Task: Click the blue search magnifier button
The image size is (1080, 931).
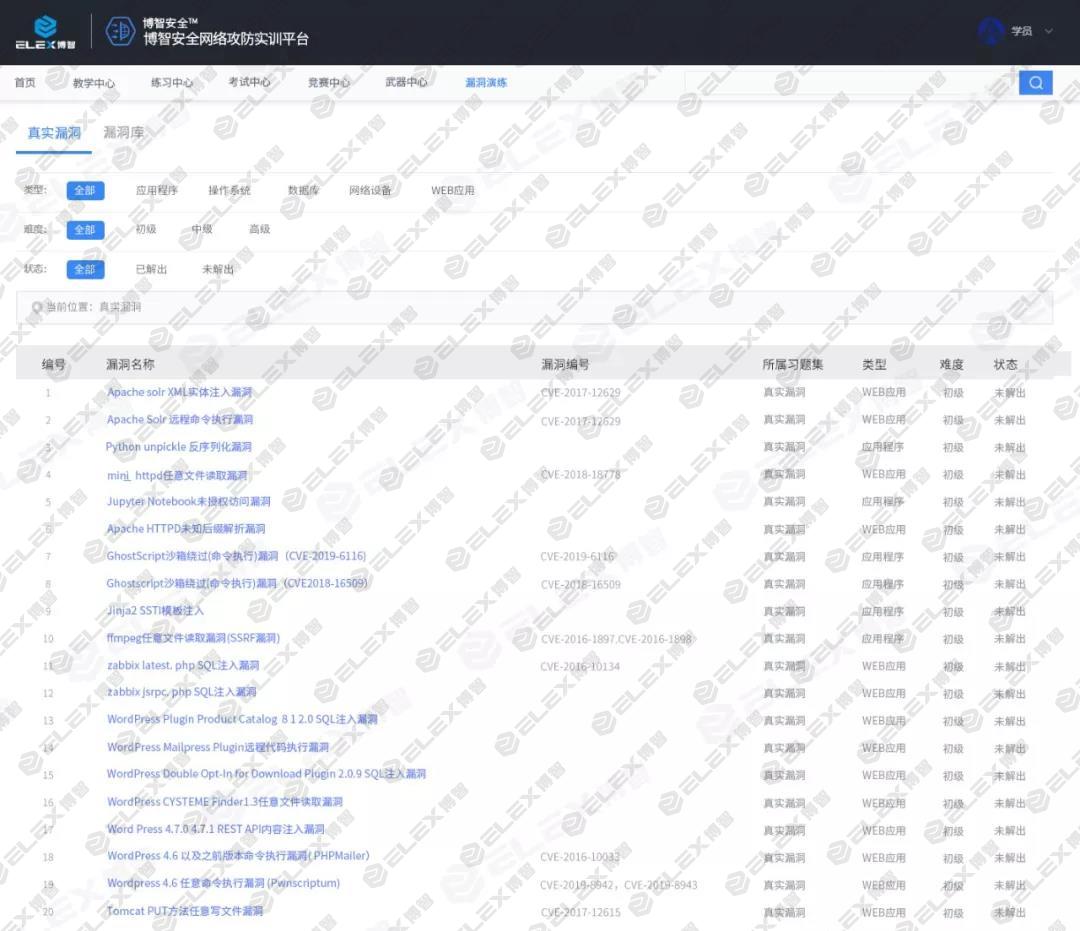Action: click(1035, 83)
